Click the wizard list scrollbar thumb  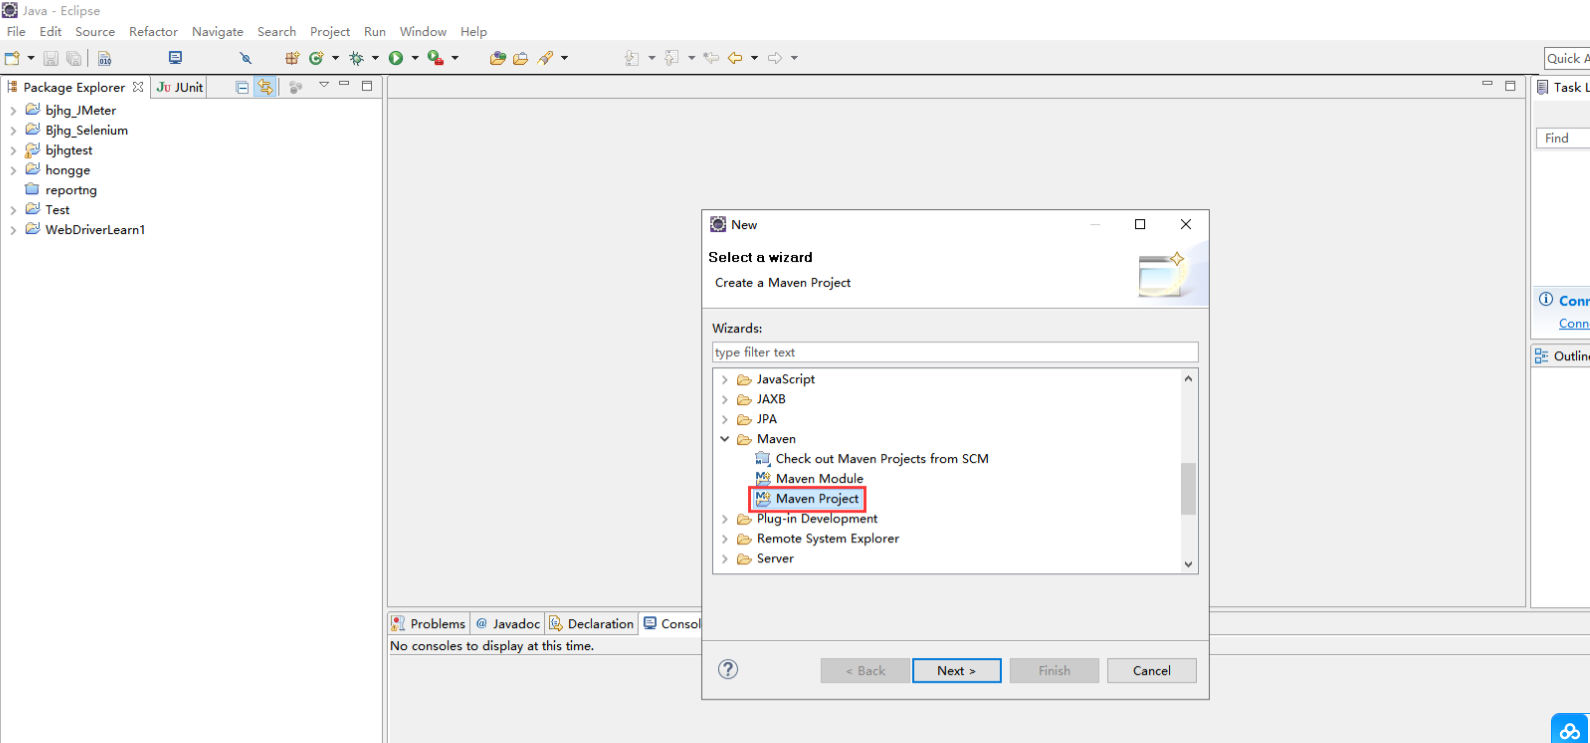(x=1188, y=488)
